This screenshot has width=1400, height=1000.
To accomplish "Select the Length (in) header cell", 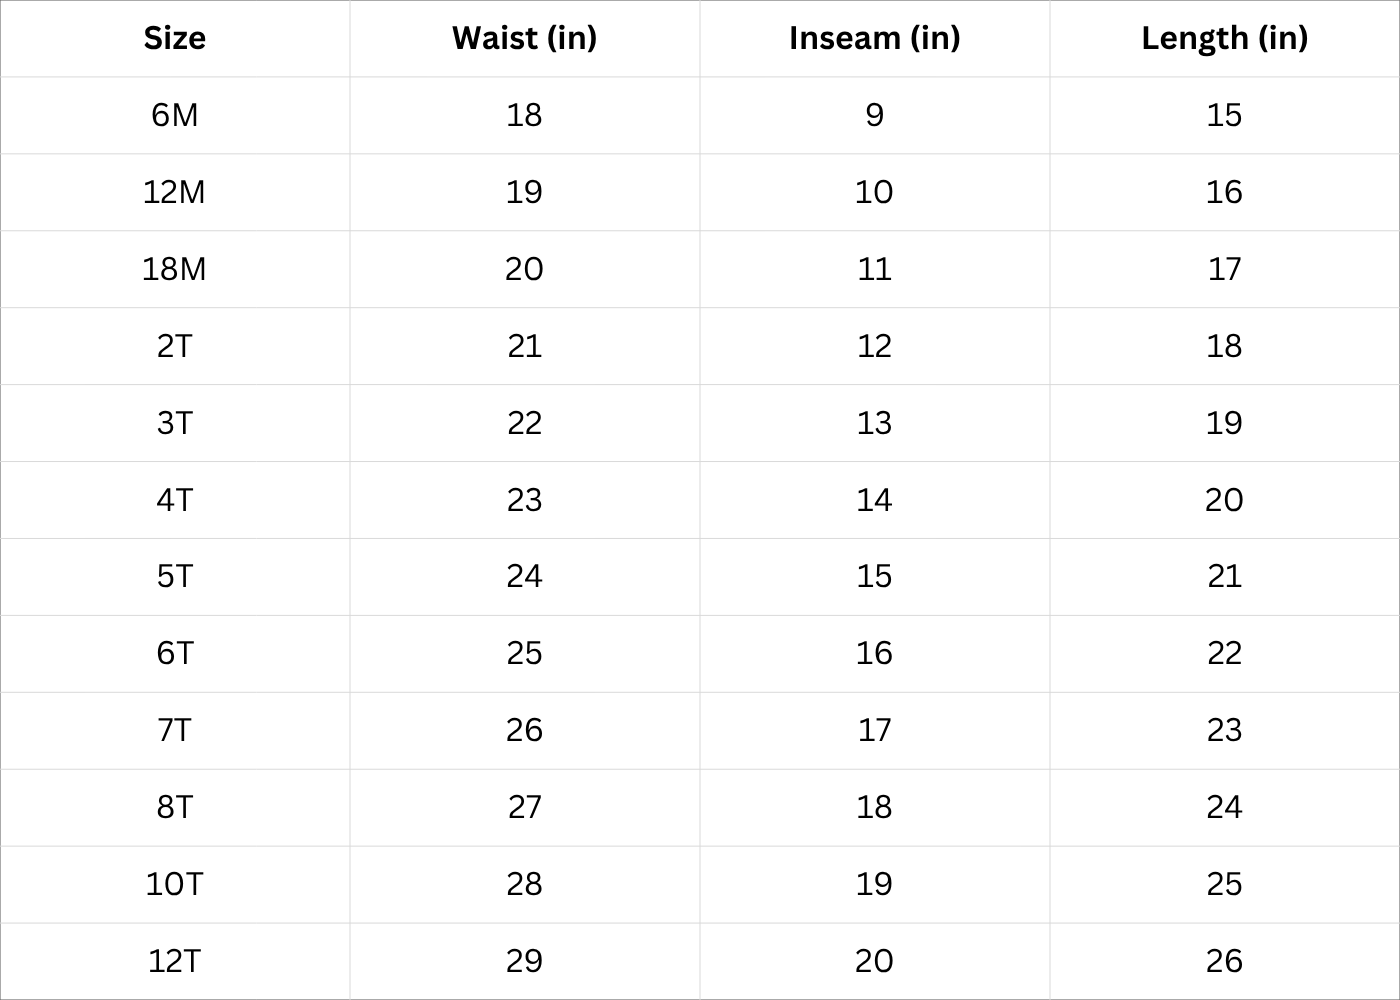I will 1224,38.
